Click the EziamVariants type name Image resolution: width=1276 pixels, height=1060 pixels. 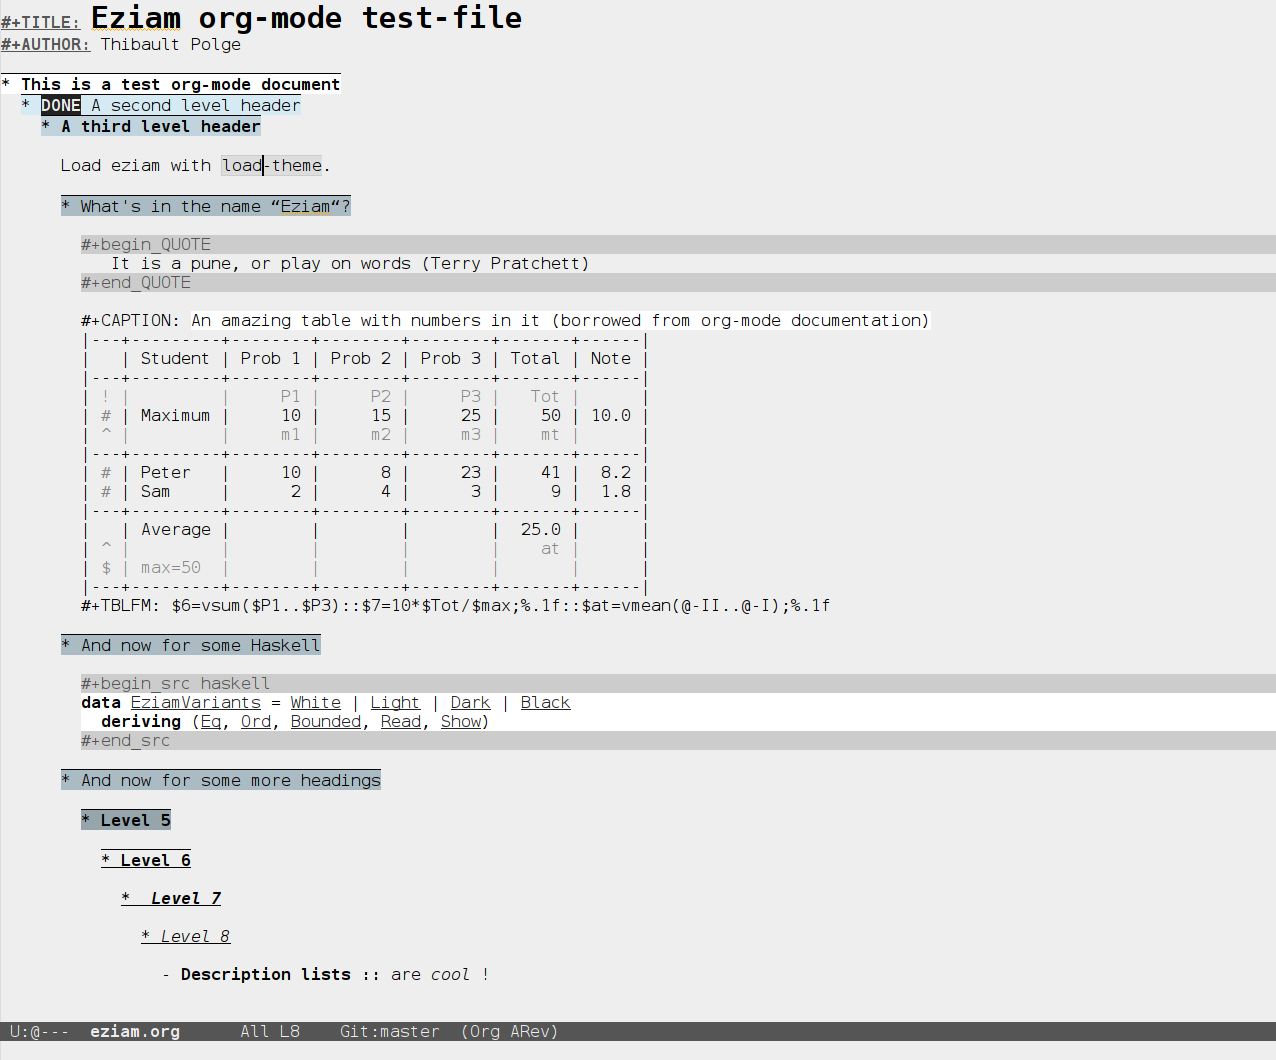196,703
